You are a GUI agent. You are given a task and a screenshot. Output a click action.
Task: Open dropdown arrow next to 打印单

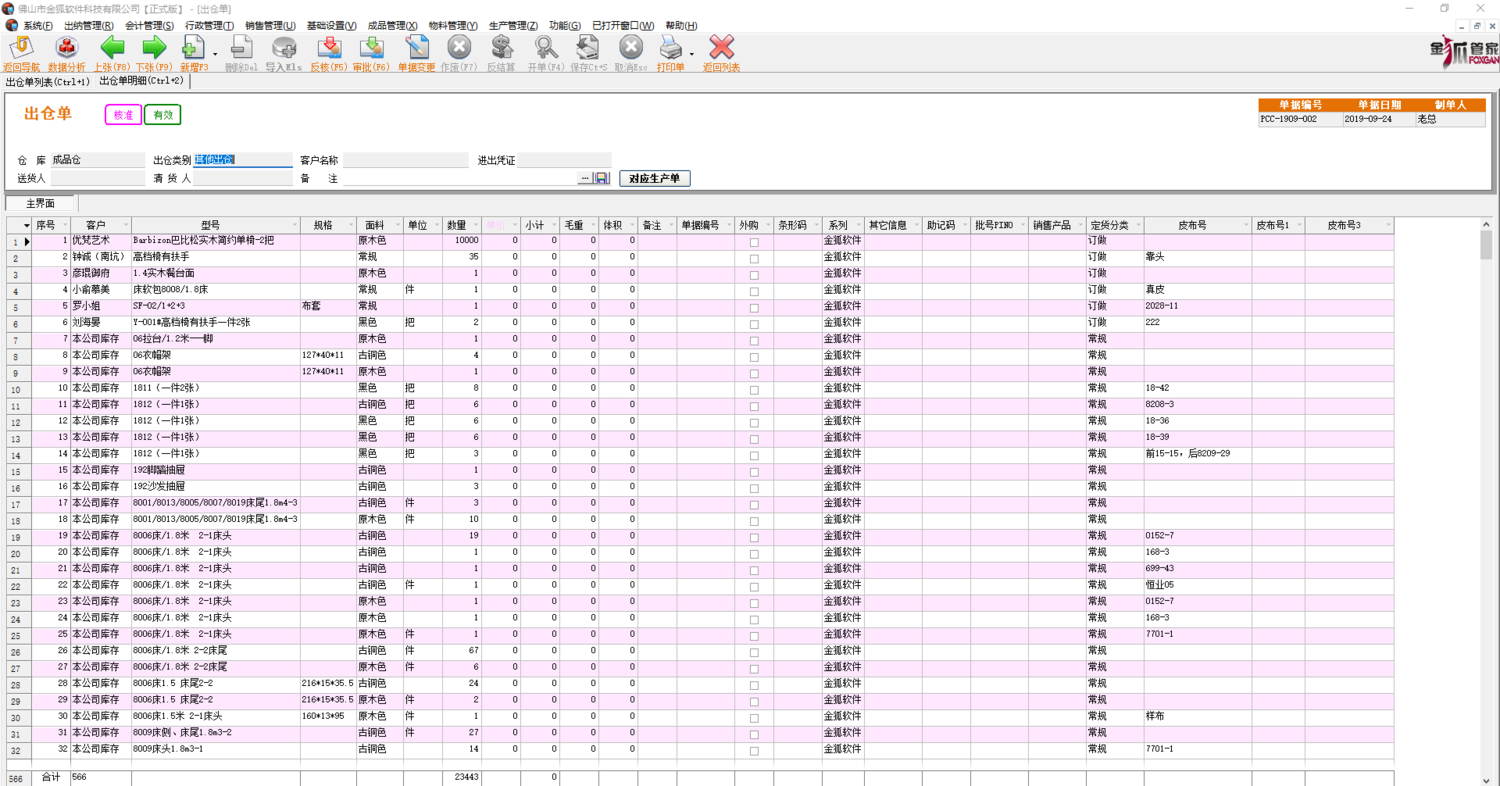pos(692,54)
